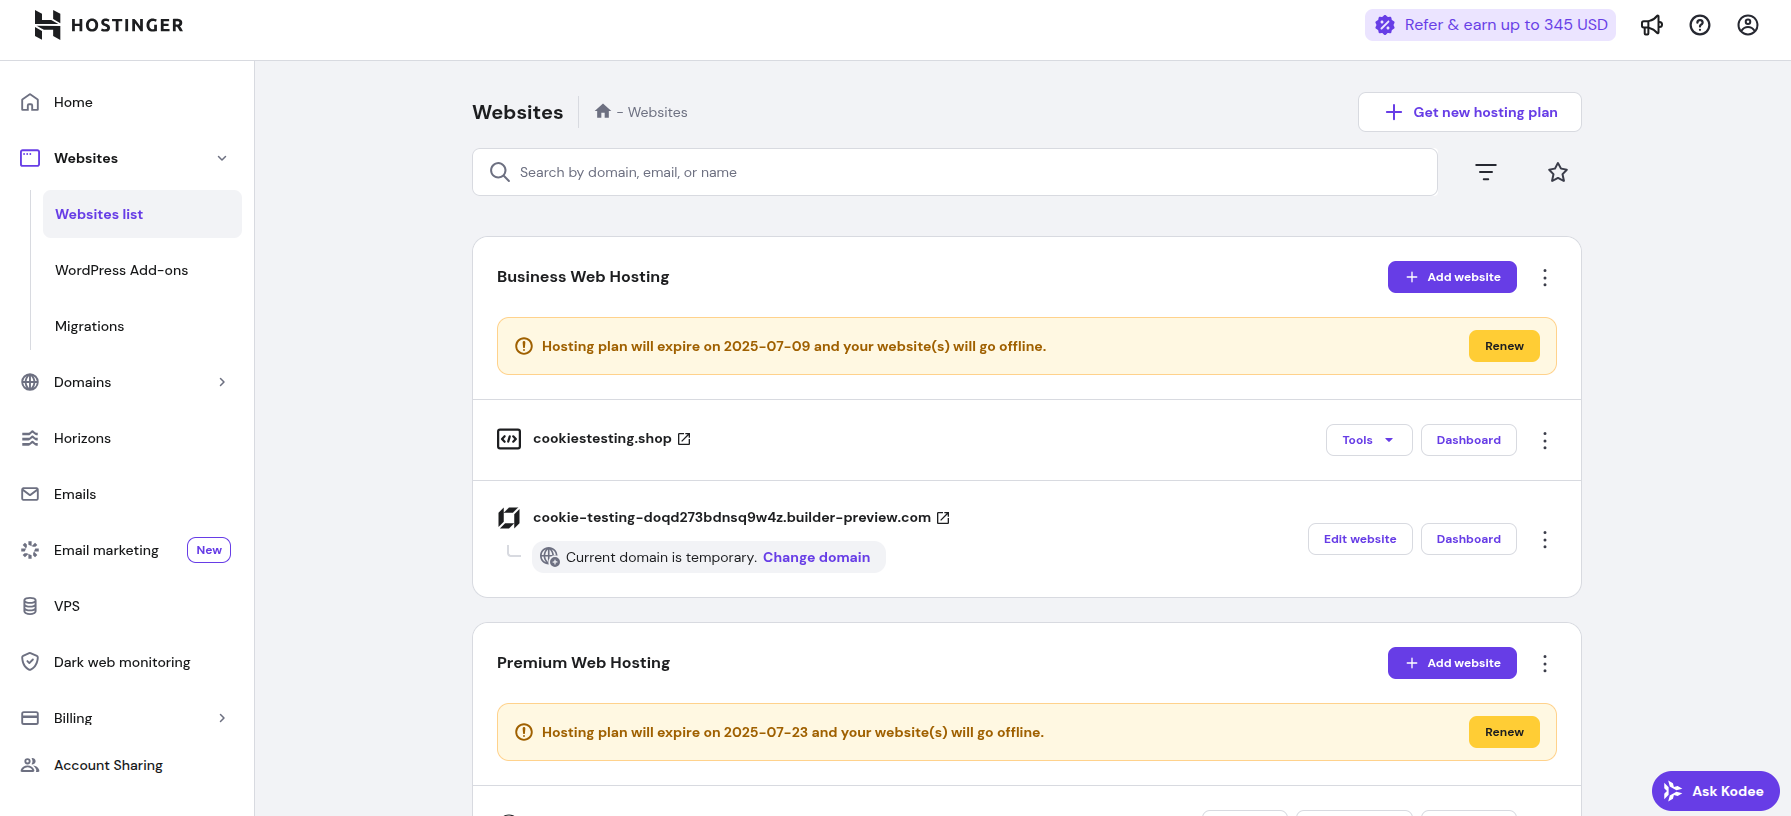Image resolution: width=1791 pixels, height=816 pixels.
Task: Open the help question mark icon
Action: tap(1699, 25)
